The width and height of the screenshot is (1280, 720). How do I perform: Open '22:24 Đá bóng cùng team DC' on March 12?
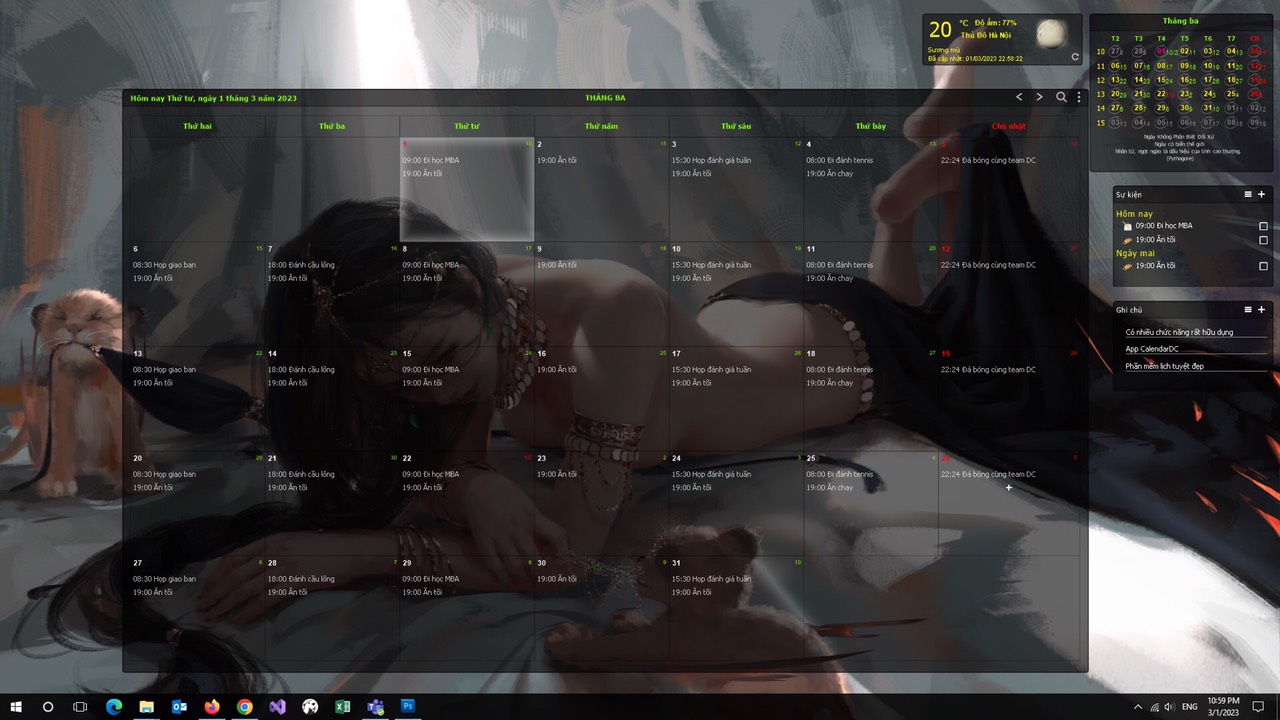point(988,265)
